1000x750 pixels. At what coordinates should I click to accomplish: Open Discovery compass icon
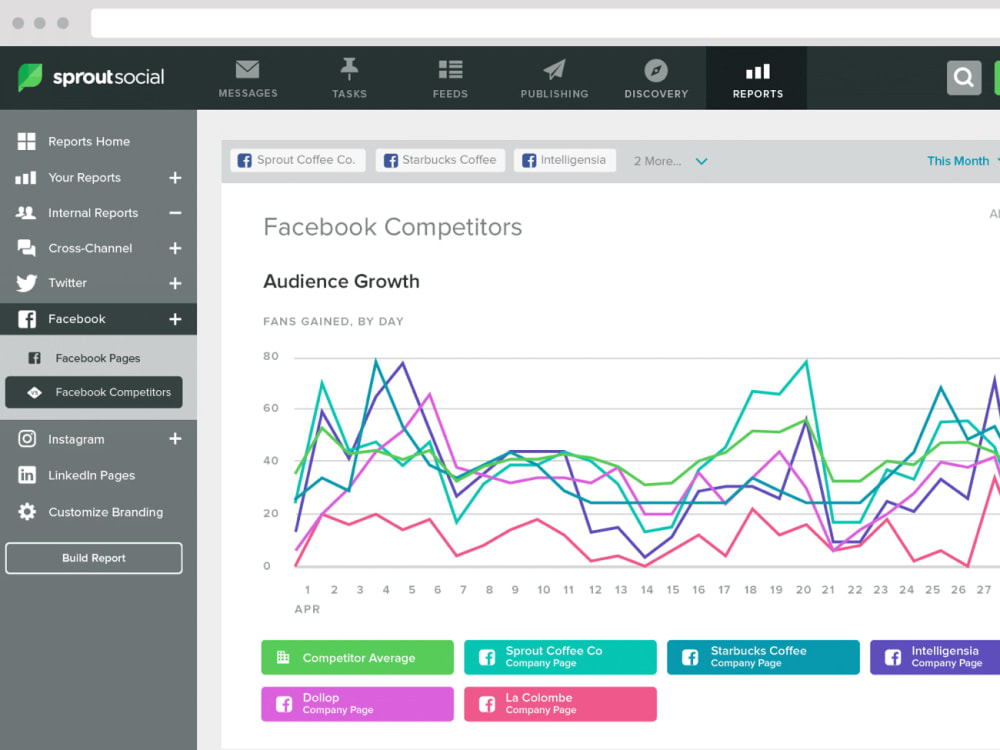(656, 70)
